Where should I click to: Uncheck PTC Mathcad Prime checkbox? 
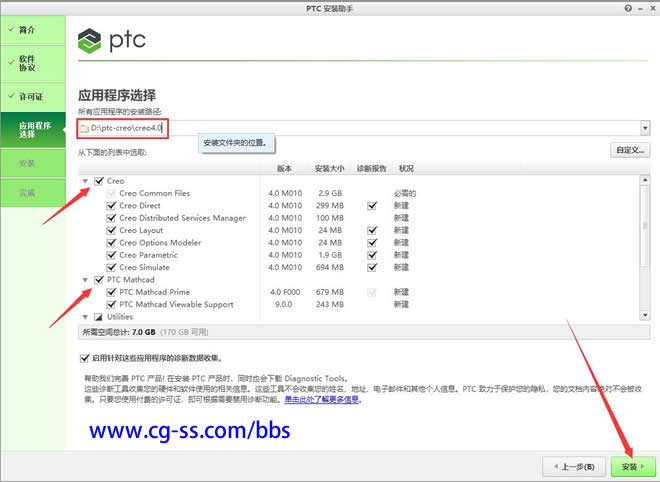tap(111, 292)
